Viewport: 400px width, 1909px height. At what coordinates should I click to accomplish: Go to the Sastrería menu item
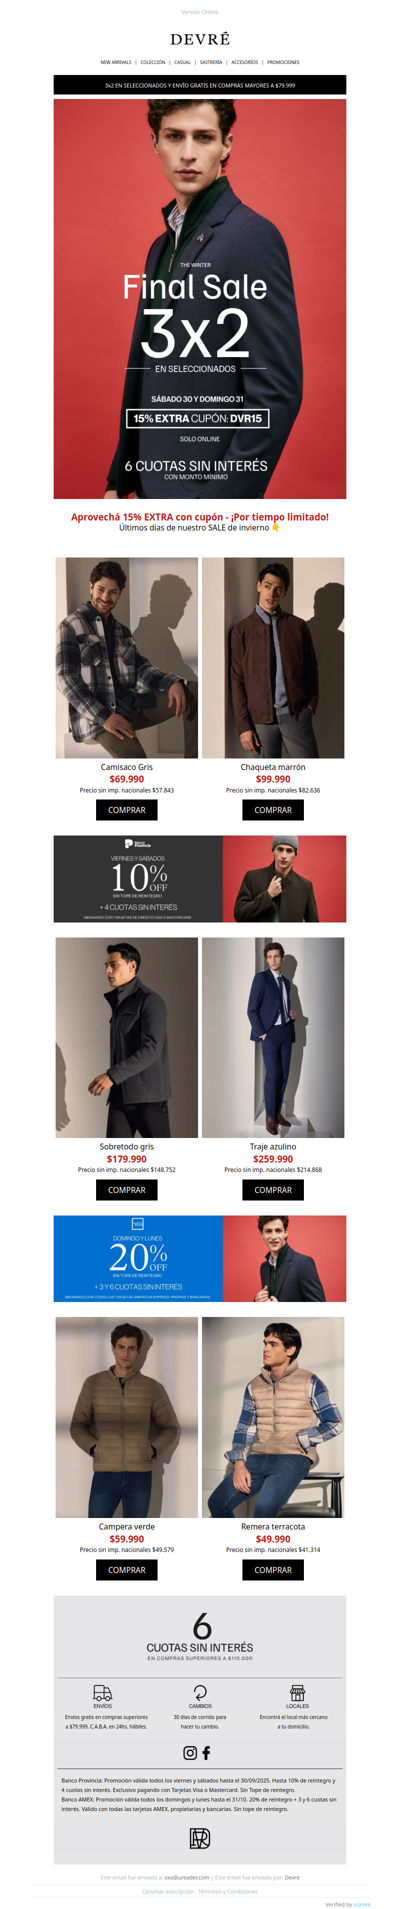[211, 62]
